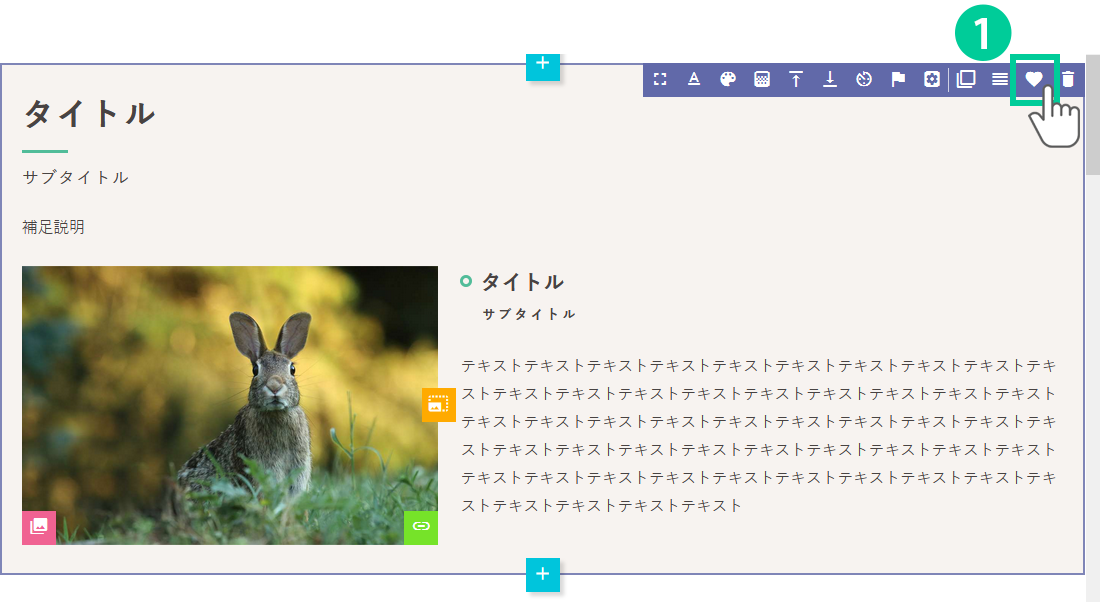The image size is (1100, 602).
Task: Click the animation timer dial icon
Action: click(865, 80)
